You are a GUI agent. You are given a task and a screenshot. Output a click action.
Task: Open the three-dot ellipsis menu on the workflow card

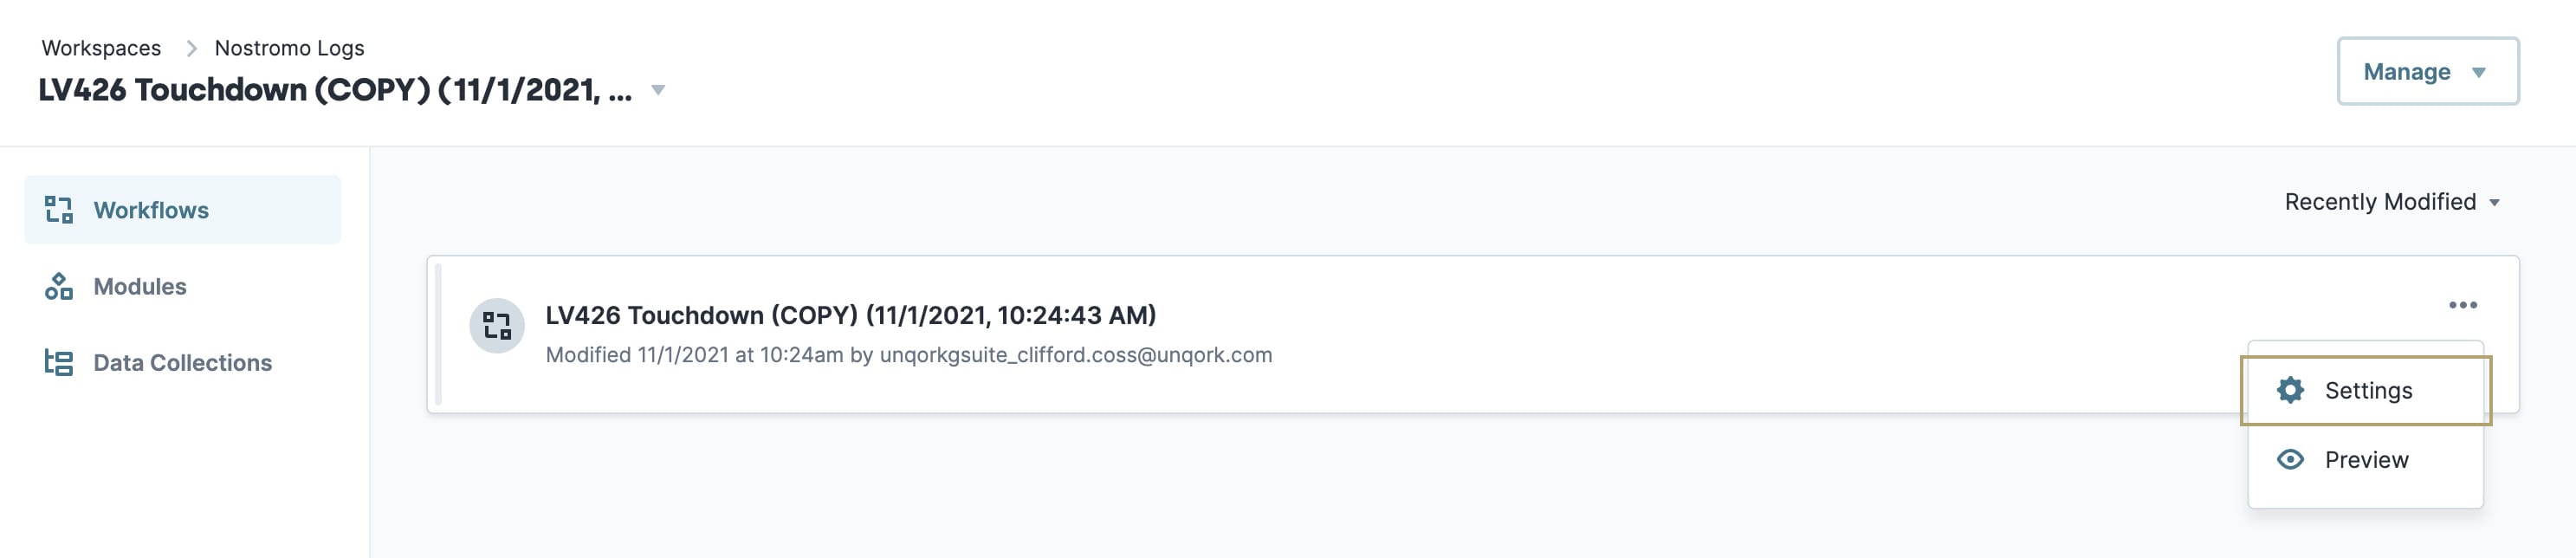tap(2462, 305)
